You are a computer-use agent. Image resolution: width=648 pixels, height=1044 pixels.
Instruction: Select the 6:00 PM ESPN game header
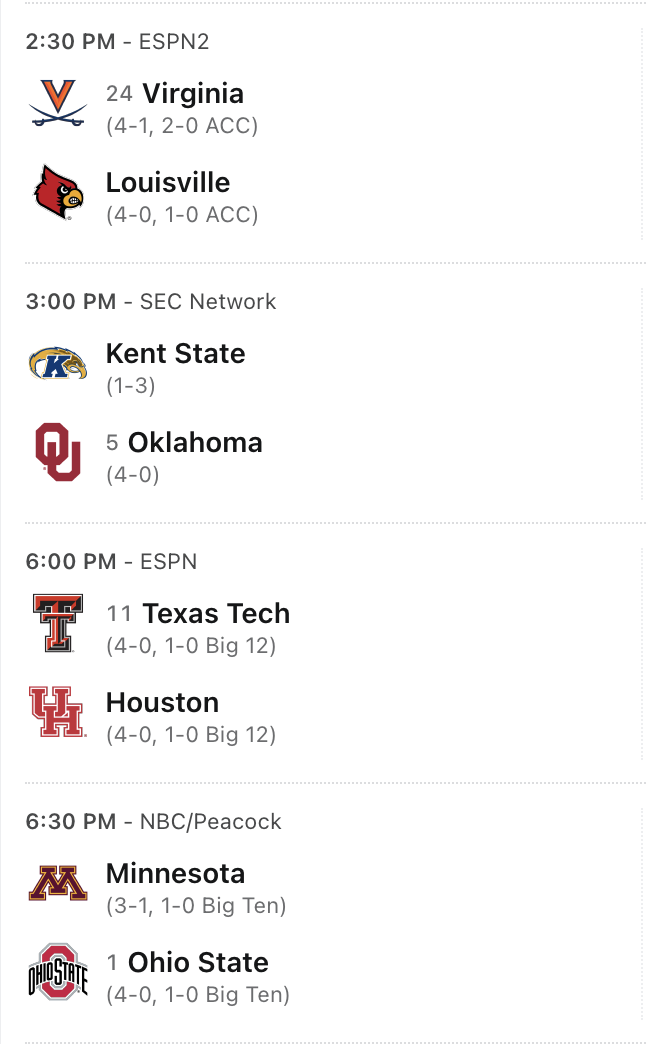tap(111, 562)
